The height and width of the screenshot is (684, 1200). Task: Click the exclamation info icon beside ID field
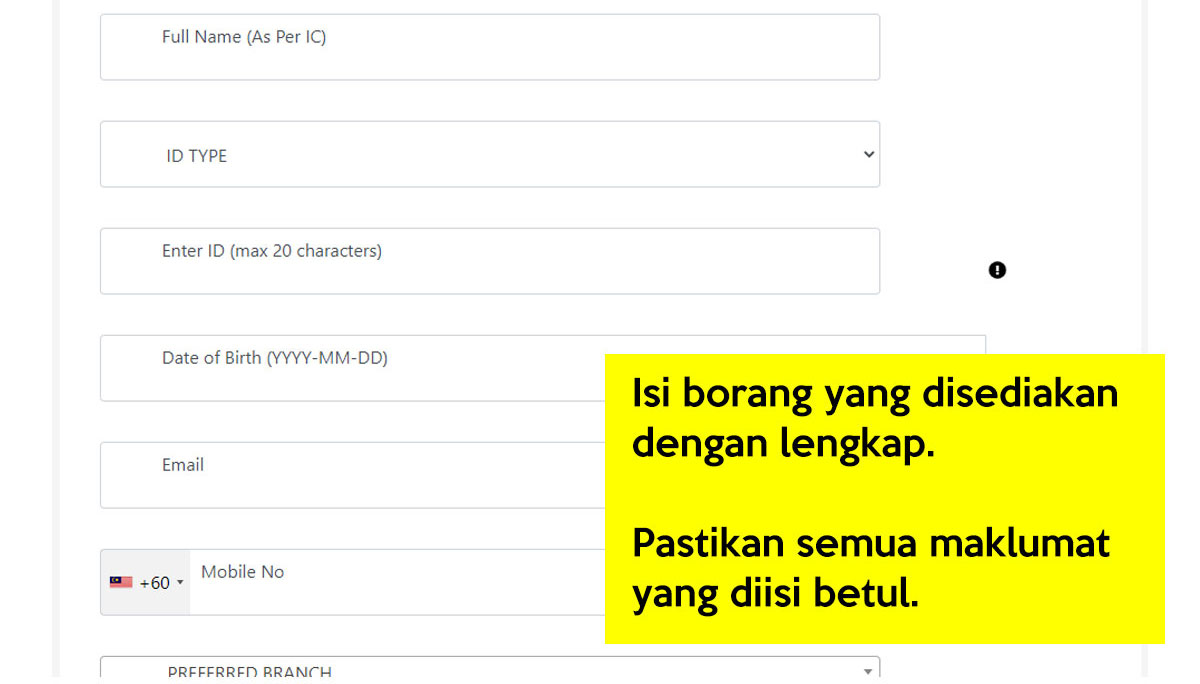(997, 270)
